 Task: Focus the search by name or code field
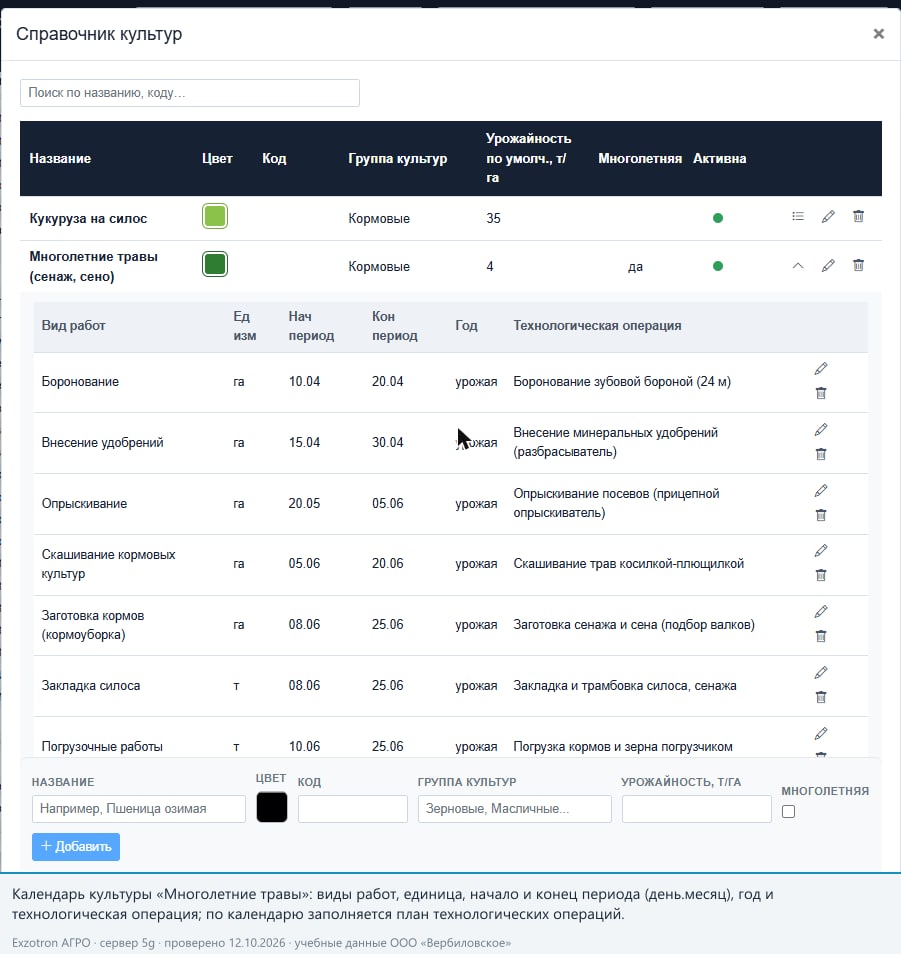(190, 93)
